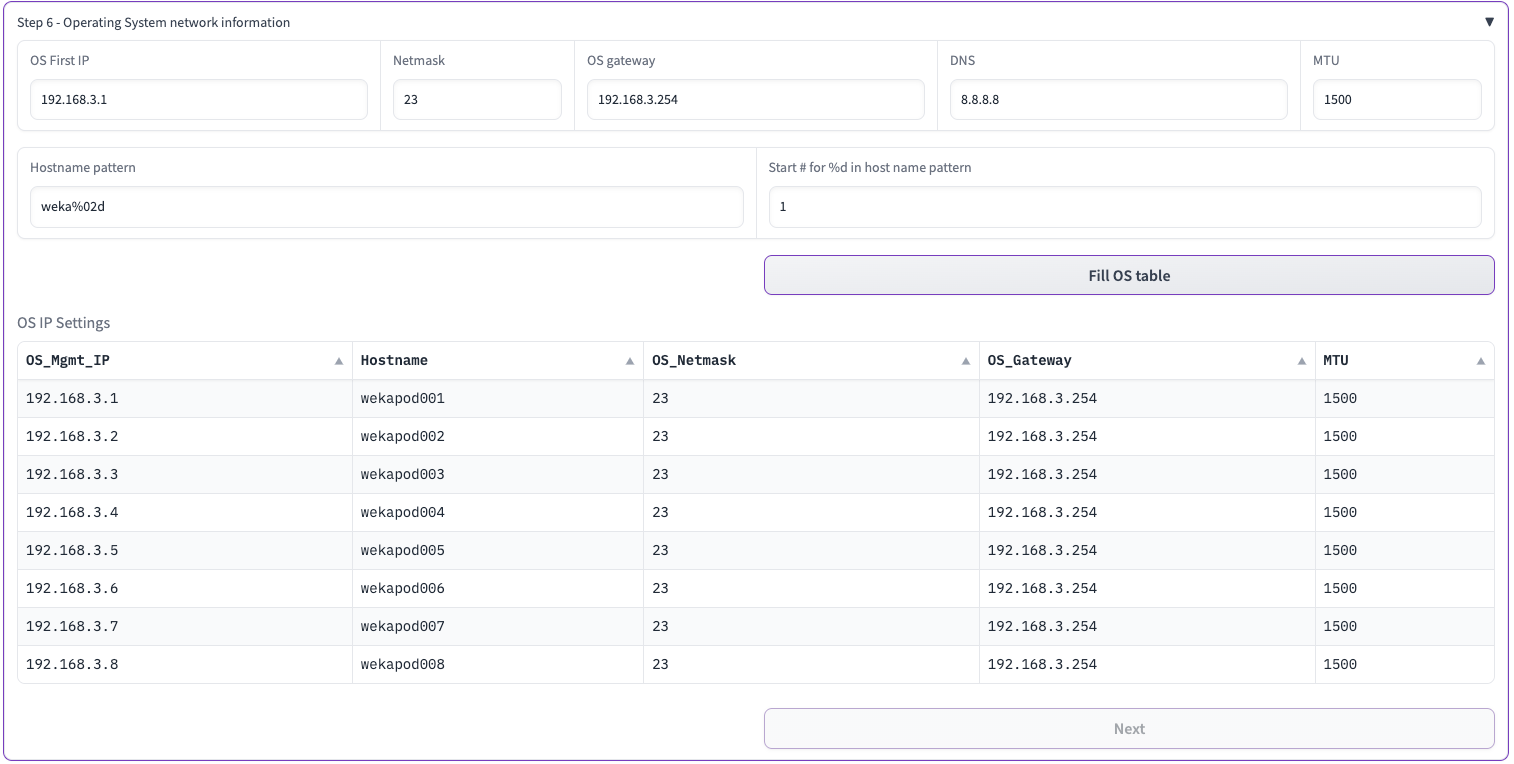This screenshot has width=1514, height=764.
Task: Click into the OS gateway field
Action: tap(755, 100)
